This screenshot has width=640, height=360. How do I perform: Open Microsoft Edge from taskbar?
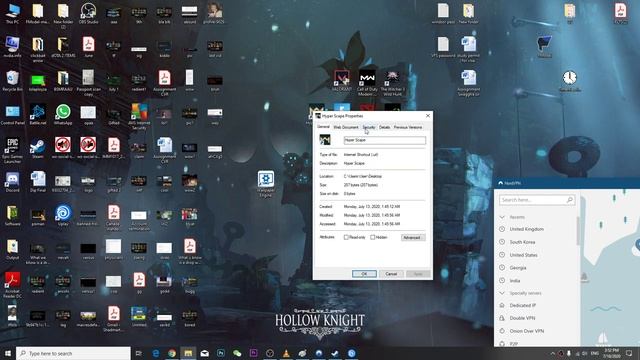click(156, 353)
